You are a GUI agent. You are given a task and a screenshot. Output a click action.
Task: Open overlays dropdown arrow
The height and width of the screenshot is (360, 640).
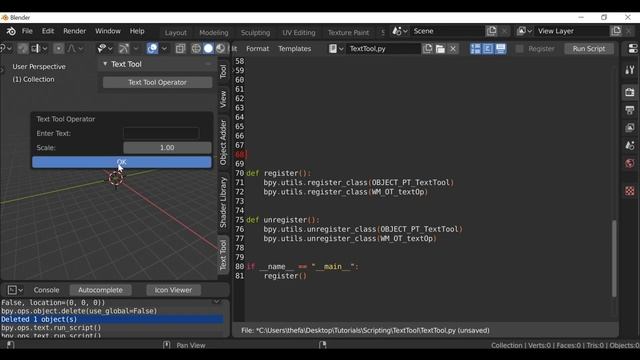pyautogui.click(x=164, y=49)
